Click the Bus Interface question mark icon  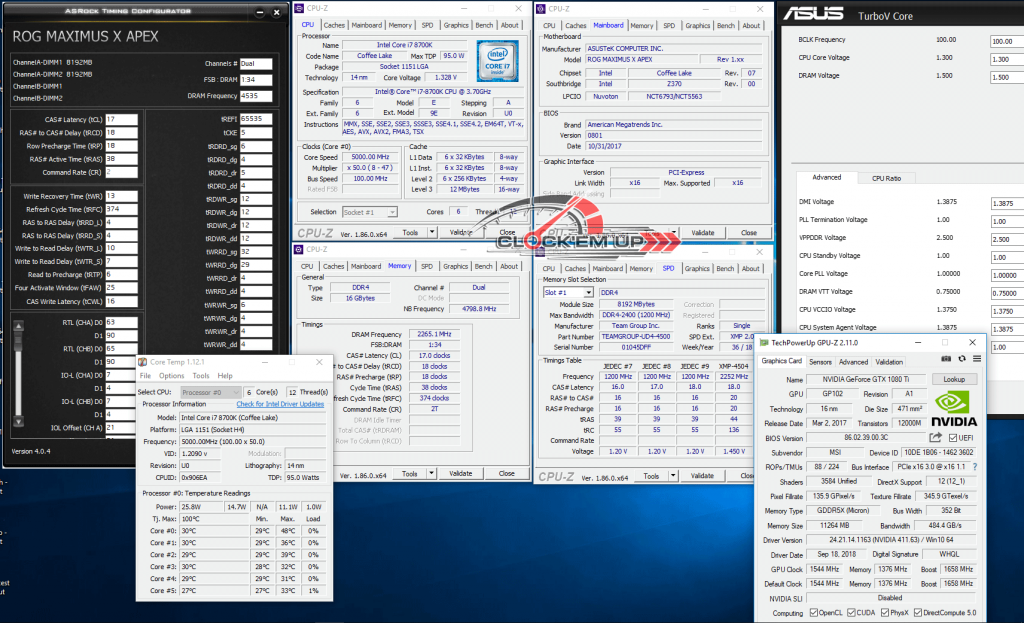coord(975,466)
